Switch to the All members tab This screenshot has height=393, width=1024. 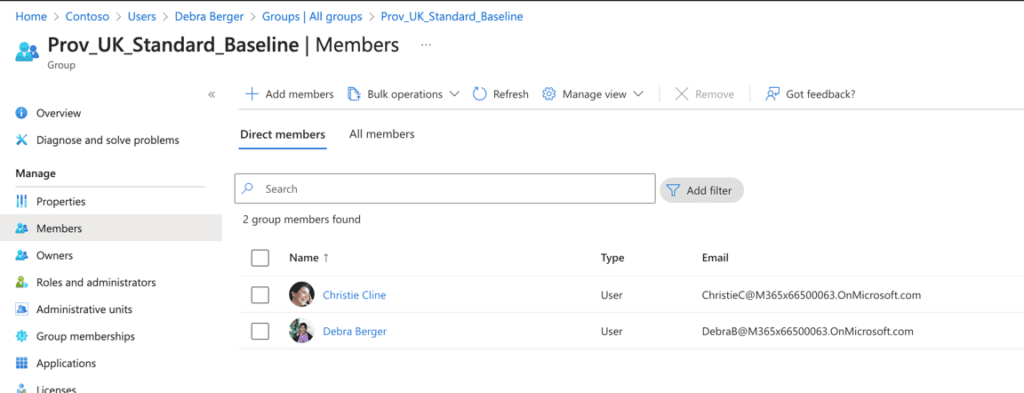[381, 134]
